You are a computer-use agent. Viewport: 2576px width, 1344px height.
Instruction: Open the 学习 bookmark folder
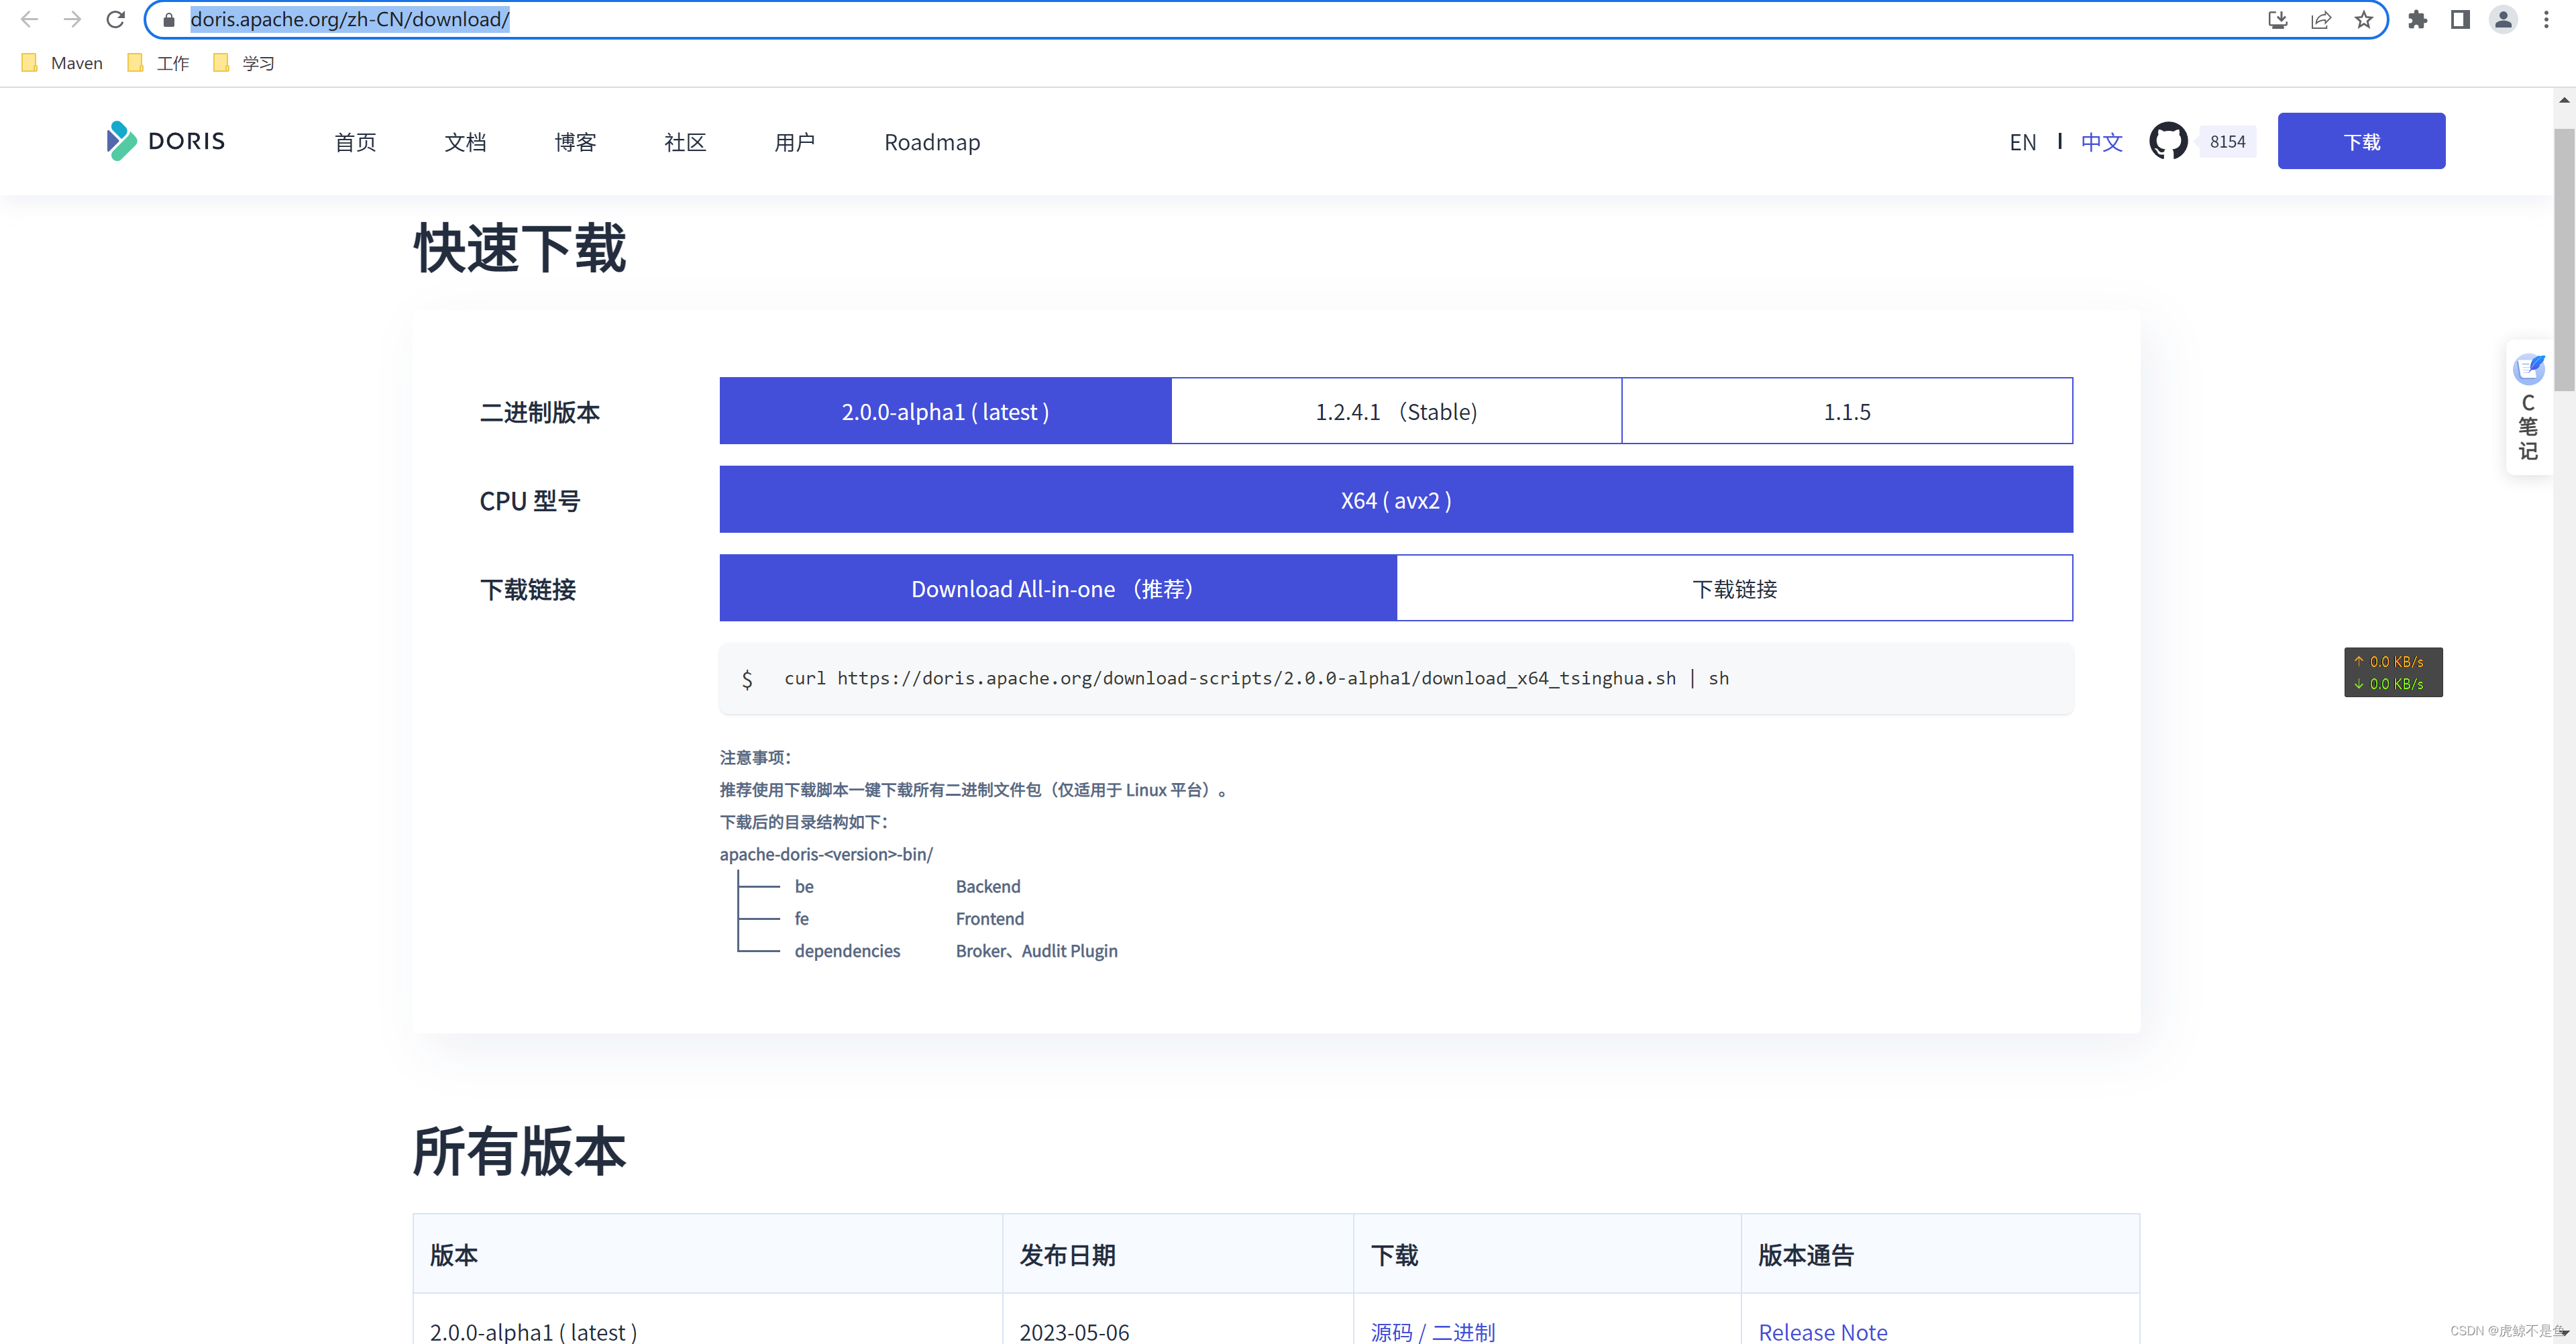pyautogui.click(x=244, y=63)
